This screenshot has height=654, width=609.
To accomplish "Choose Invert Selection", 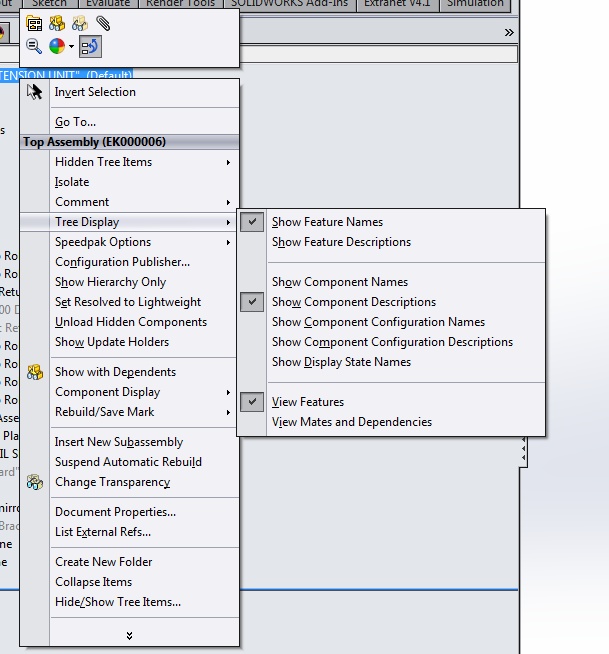I will coord(130,92).
